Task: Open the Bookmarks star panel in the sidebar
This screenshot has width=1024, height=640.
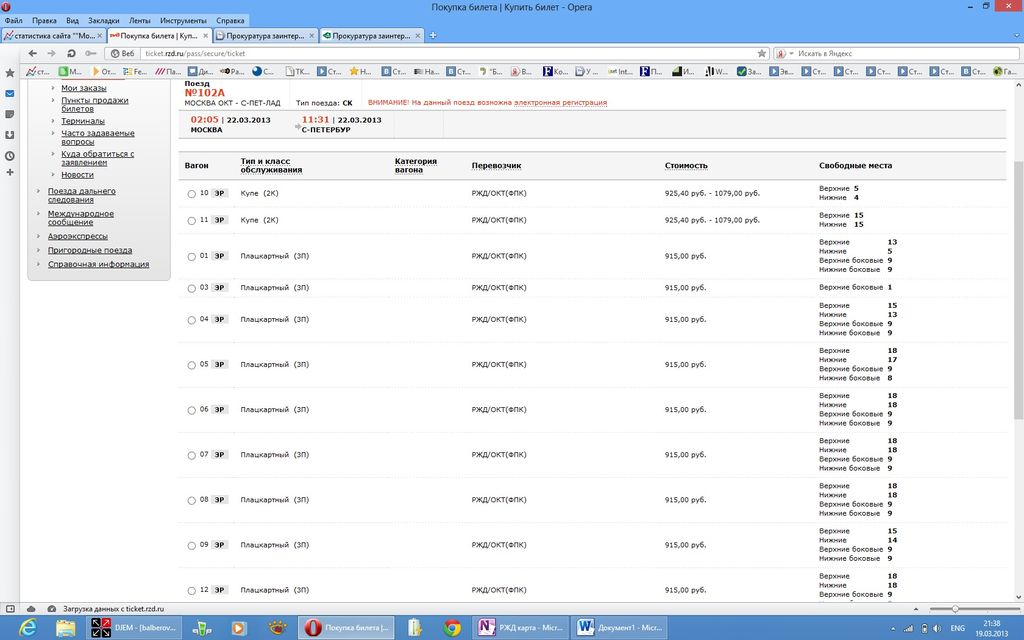Action: (x=10, y=73)
